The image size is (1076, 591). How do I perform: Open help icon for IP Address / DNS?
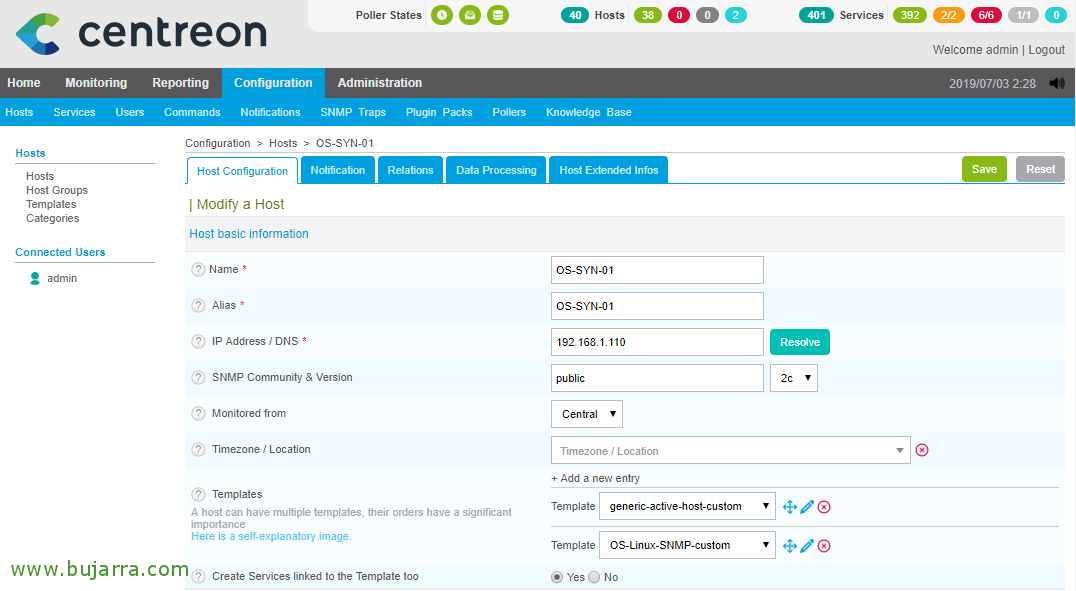coord(198,341)
